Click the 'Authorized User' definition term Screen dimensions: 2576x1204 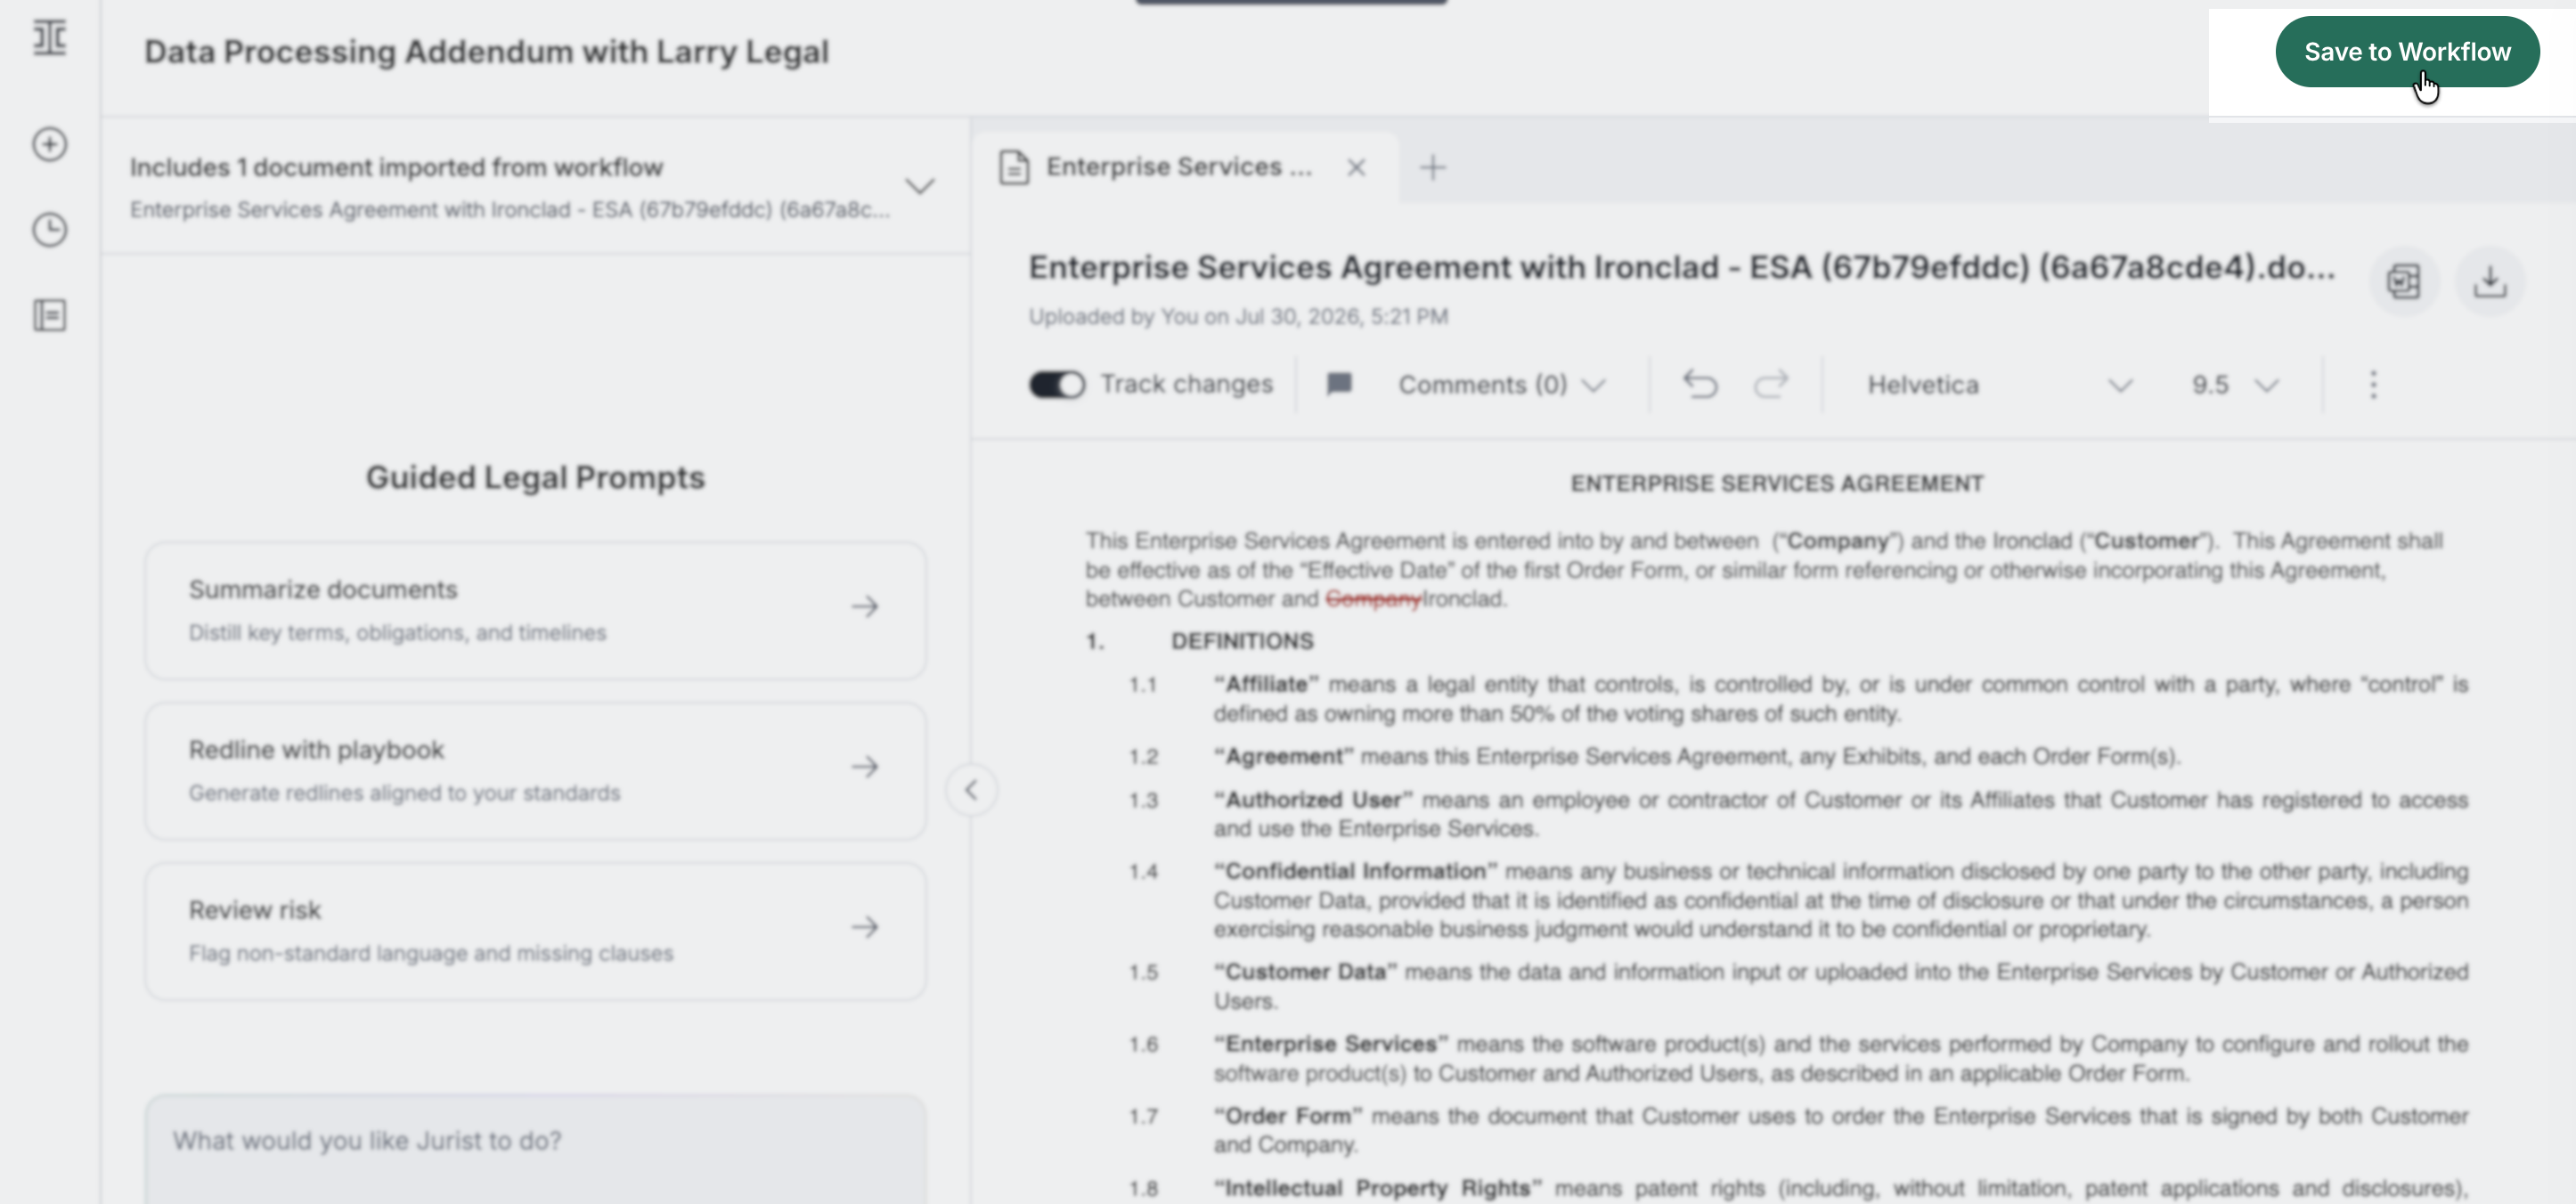coord(1313,800)
